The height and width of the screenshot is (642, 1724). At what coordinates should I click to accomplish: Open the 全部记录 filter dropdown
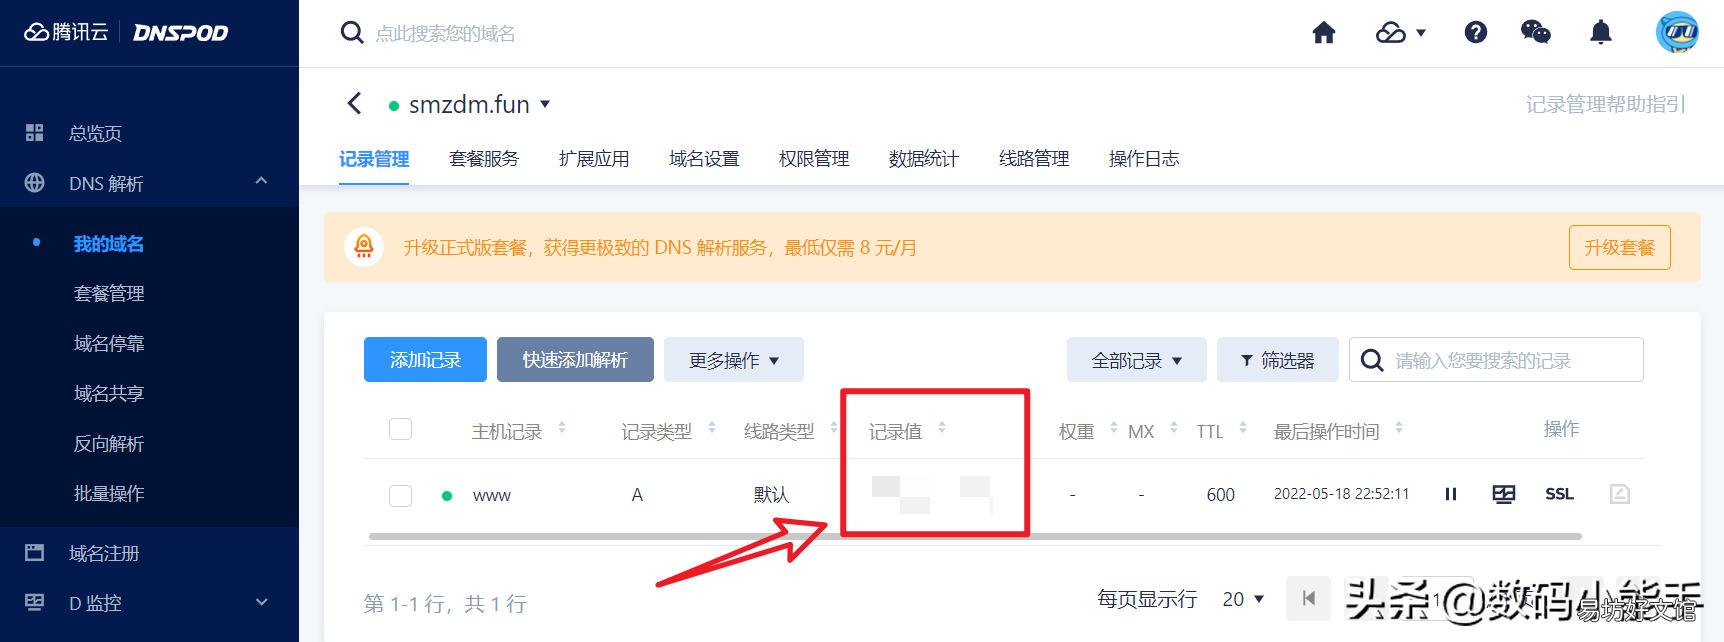pos(1137,360)
